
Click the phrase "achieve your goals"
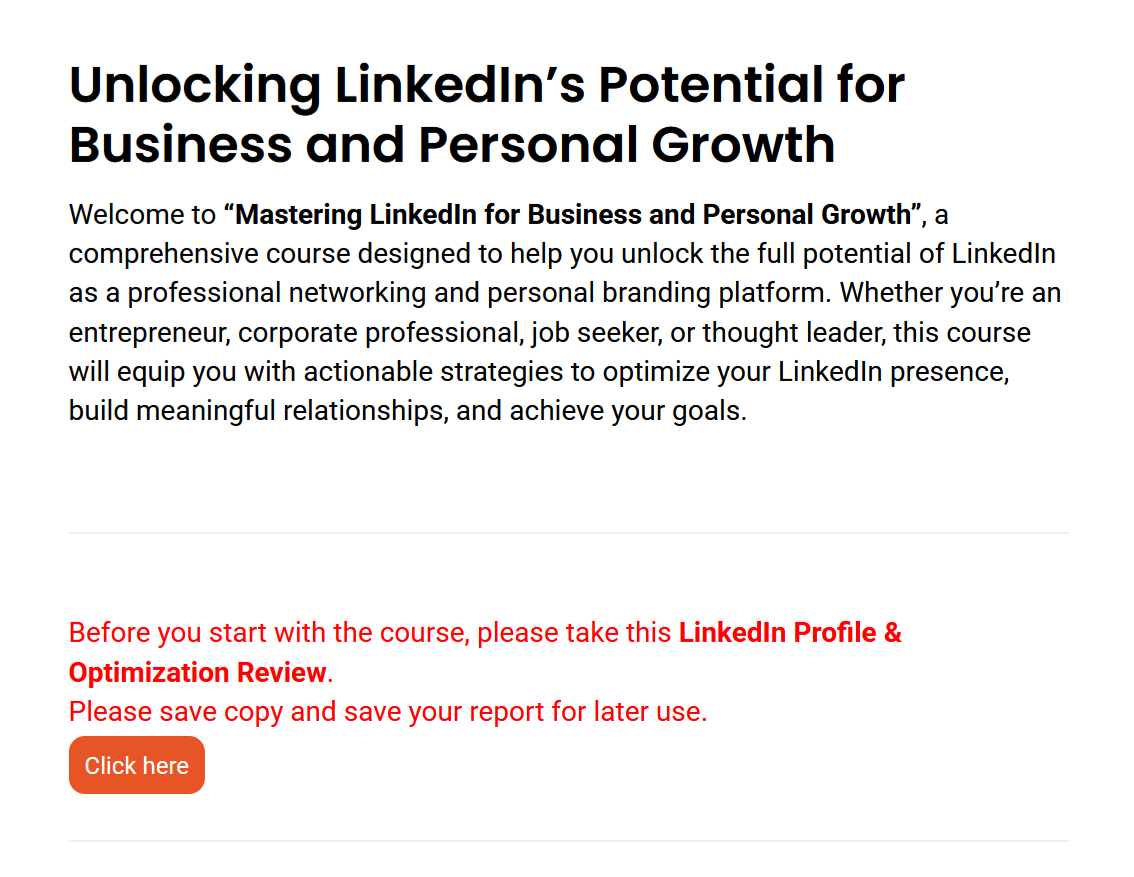626,411
